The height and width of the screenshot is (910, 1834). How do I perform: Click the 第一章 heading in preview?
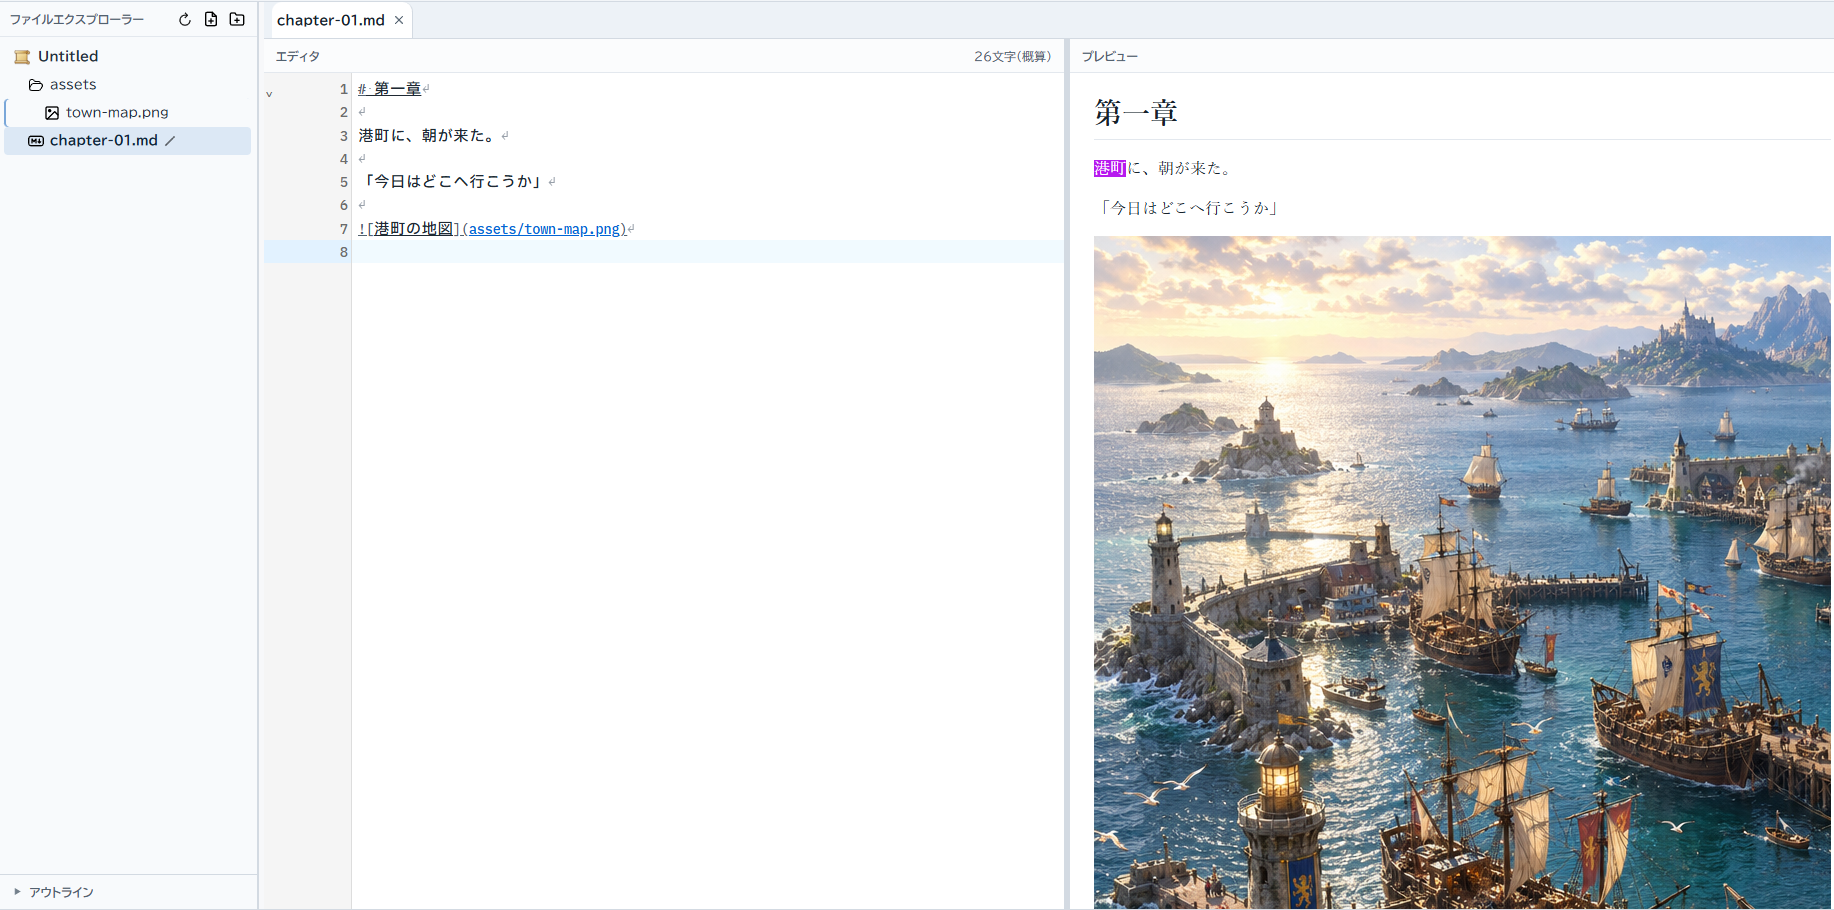(x=1136, y=112)
